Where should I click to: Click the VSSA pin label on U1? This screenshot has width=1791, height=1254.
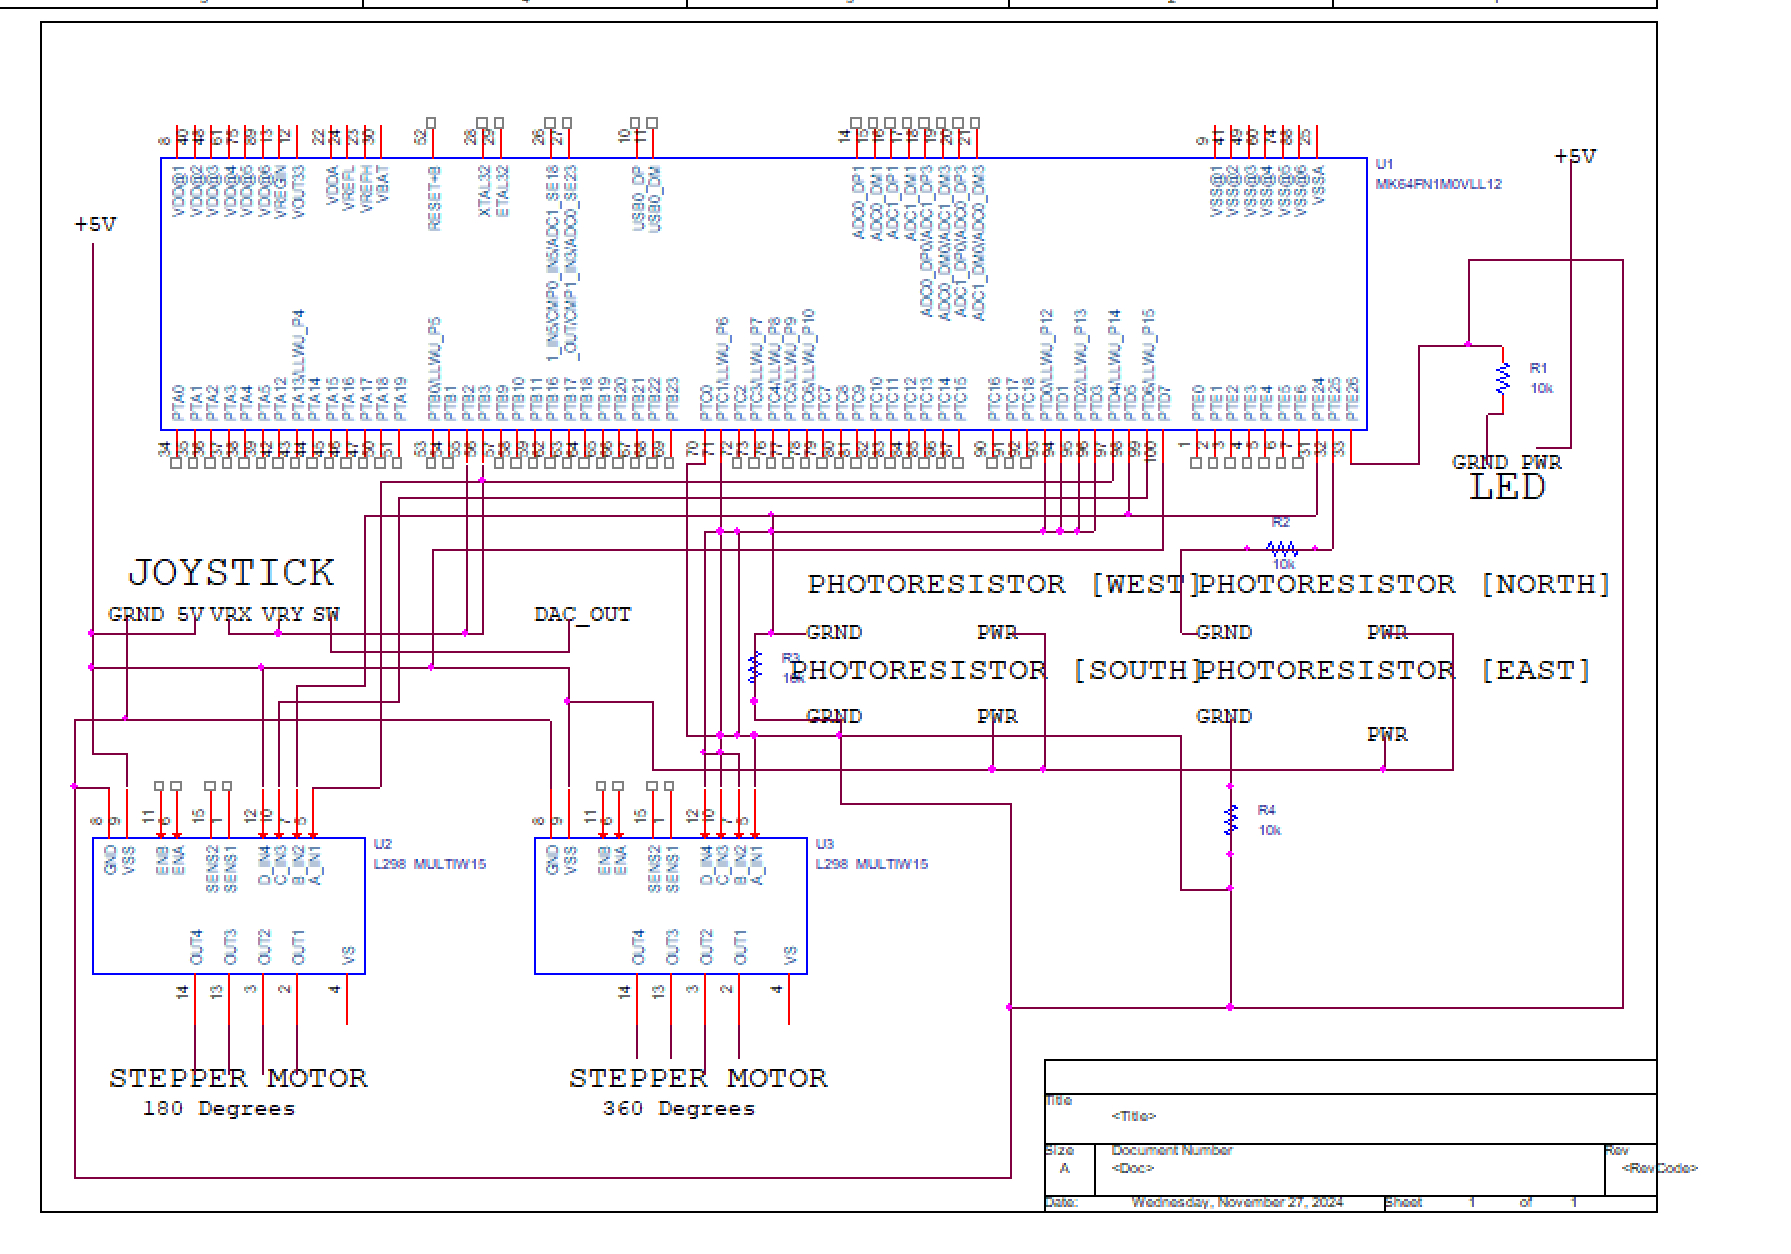pos(1318,185)
